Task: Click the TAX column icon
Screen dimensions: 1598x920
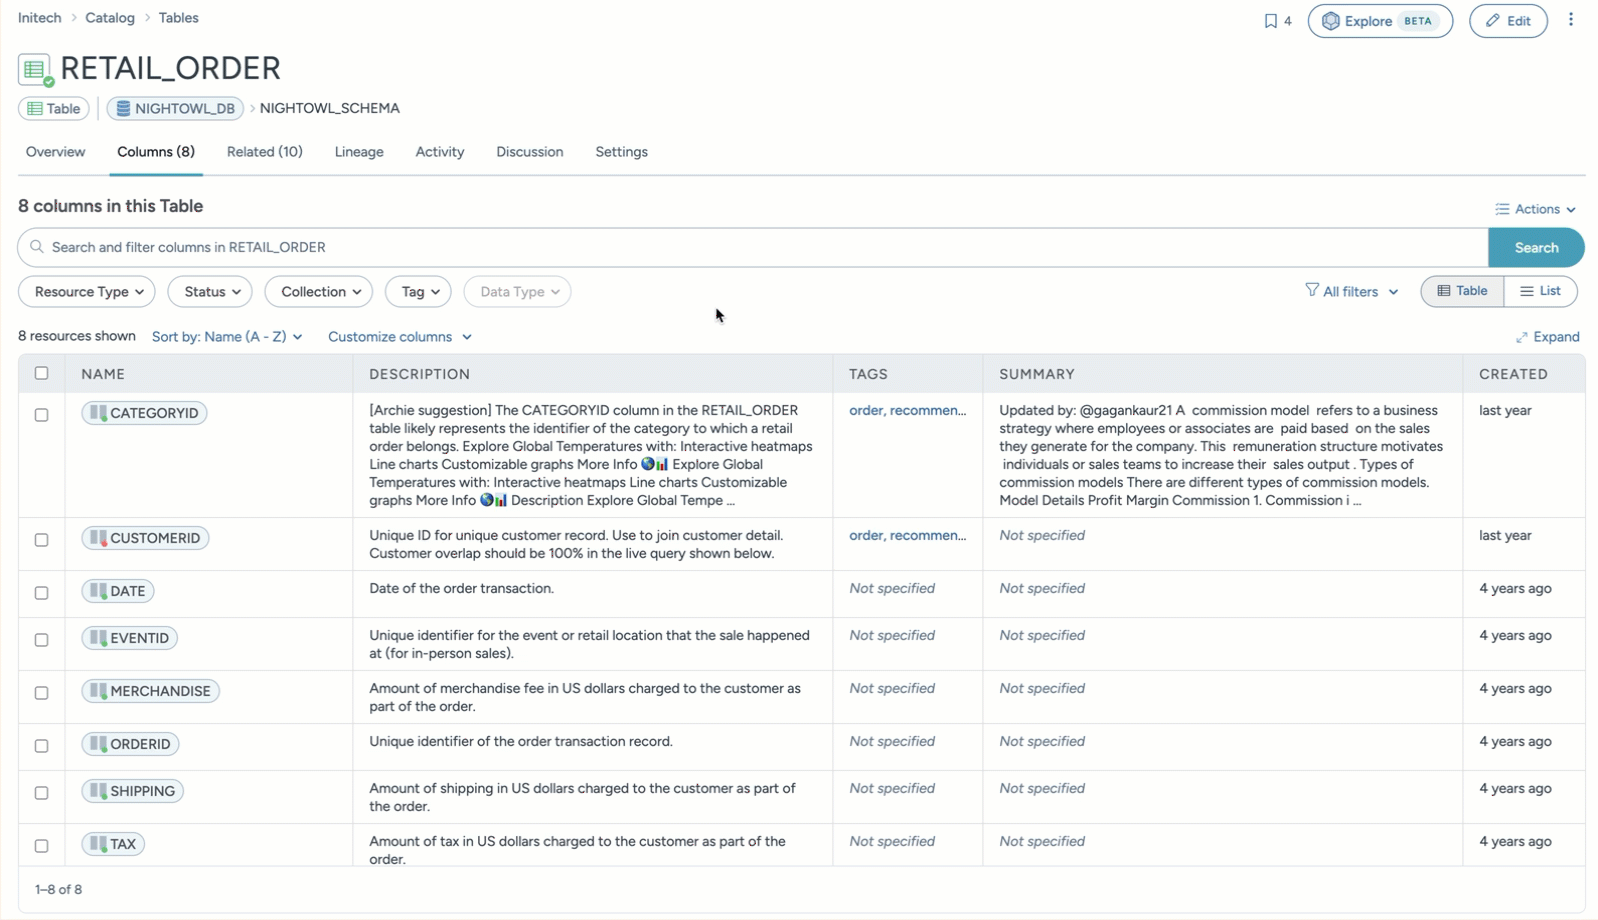Action: click(x=98, y=843)
